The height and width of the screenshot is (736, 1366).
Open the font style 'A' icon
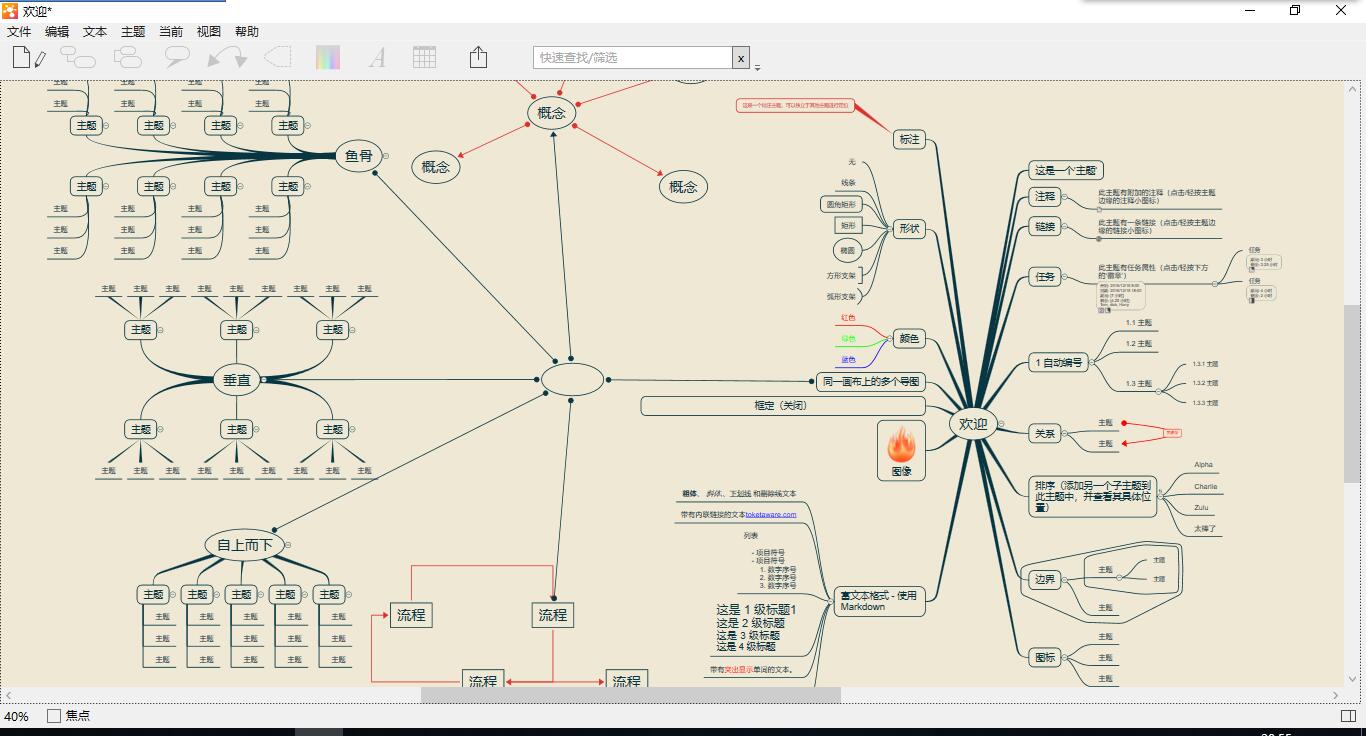pos(377,58)
